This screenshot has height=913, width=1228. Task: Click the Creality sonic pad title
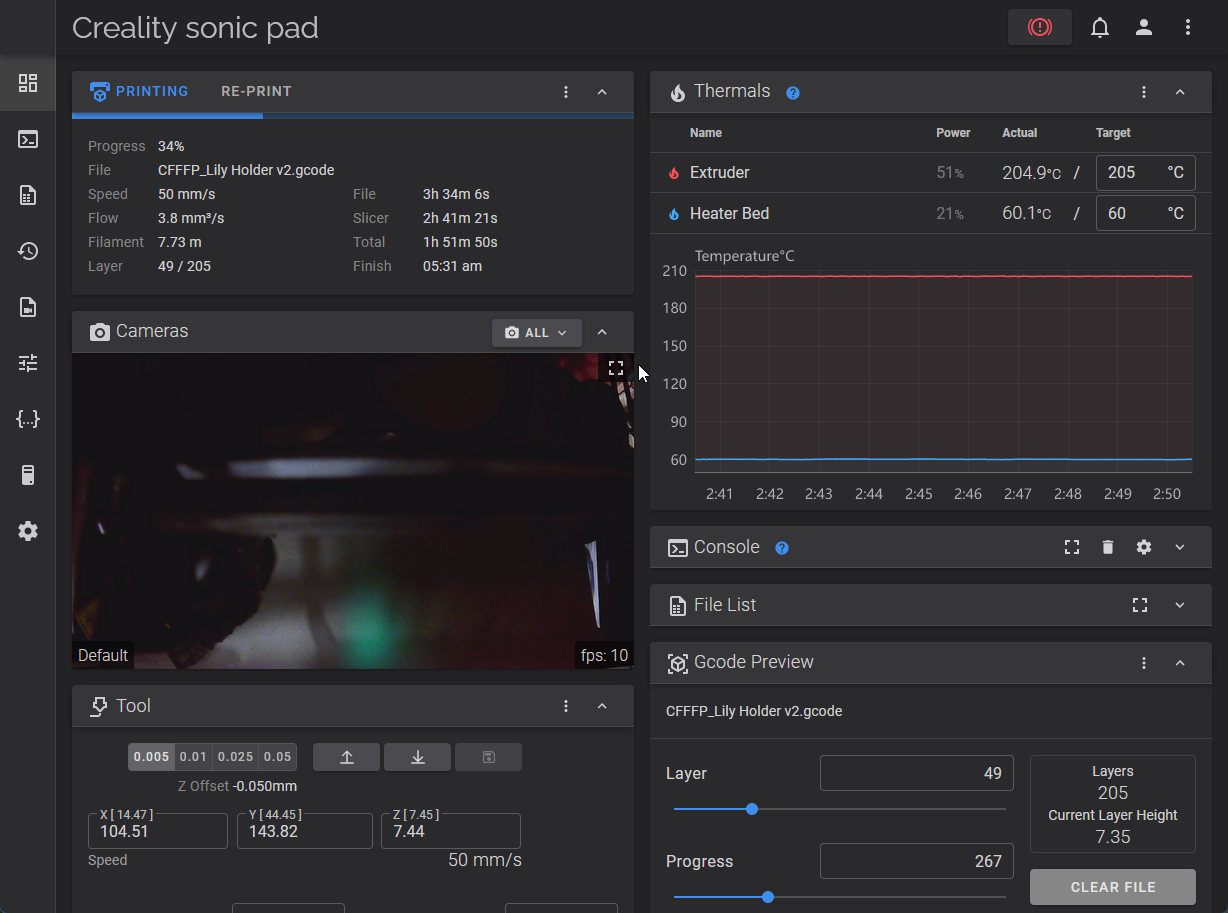click(195, 28)
